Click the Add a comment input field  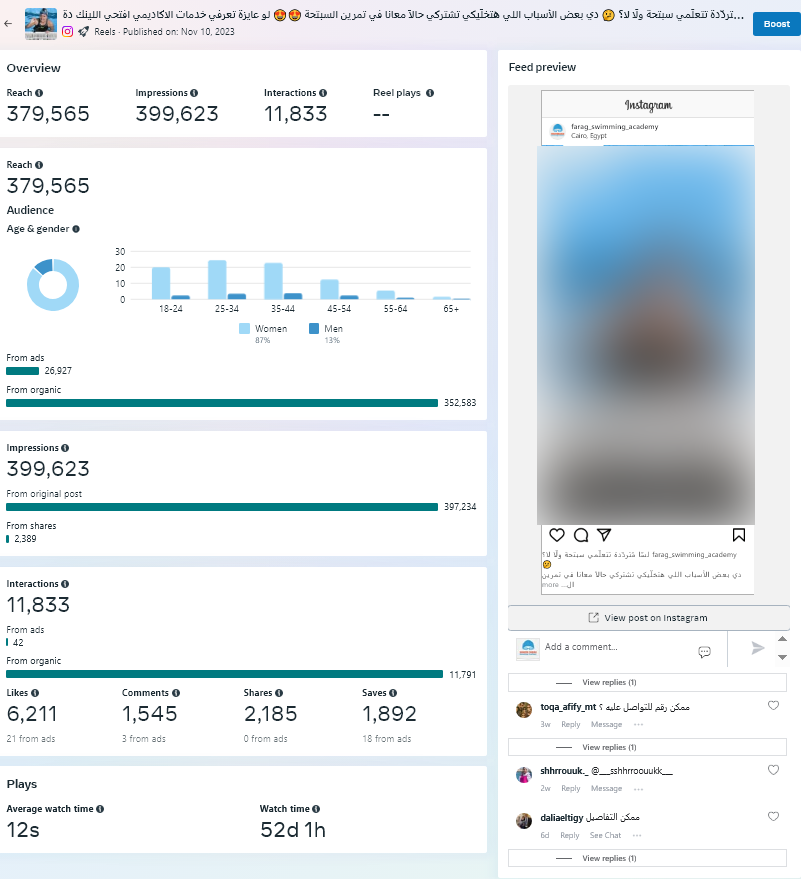tap(615, 647)
